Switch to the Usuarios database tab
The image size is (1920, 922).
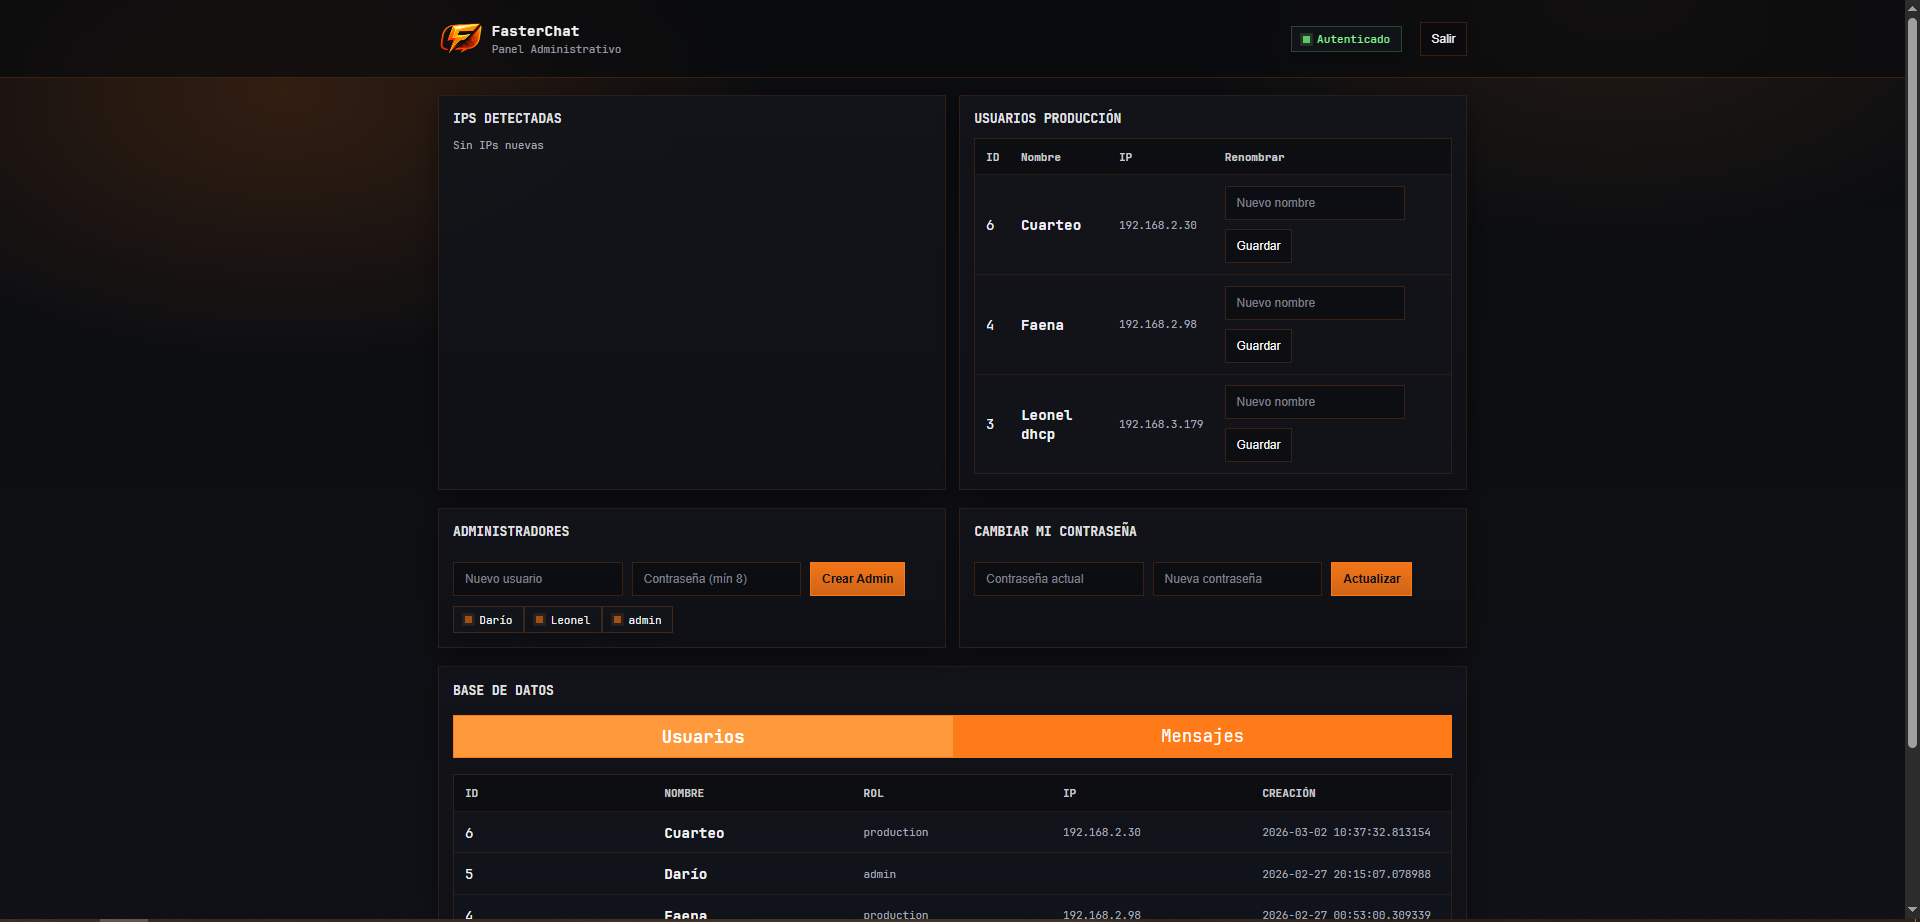click(x=702, y=736)
